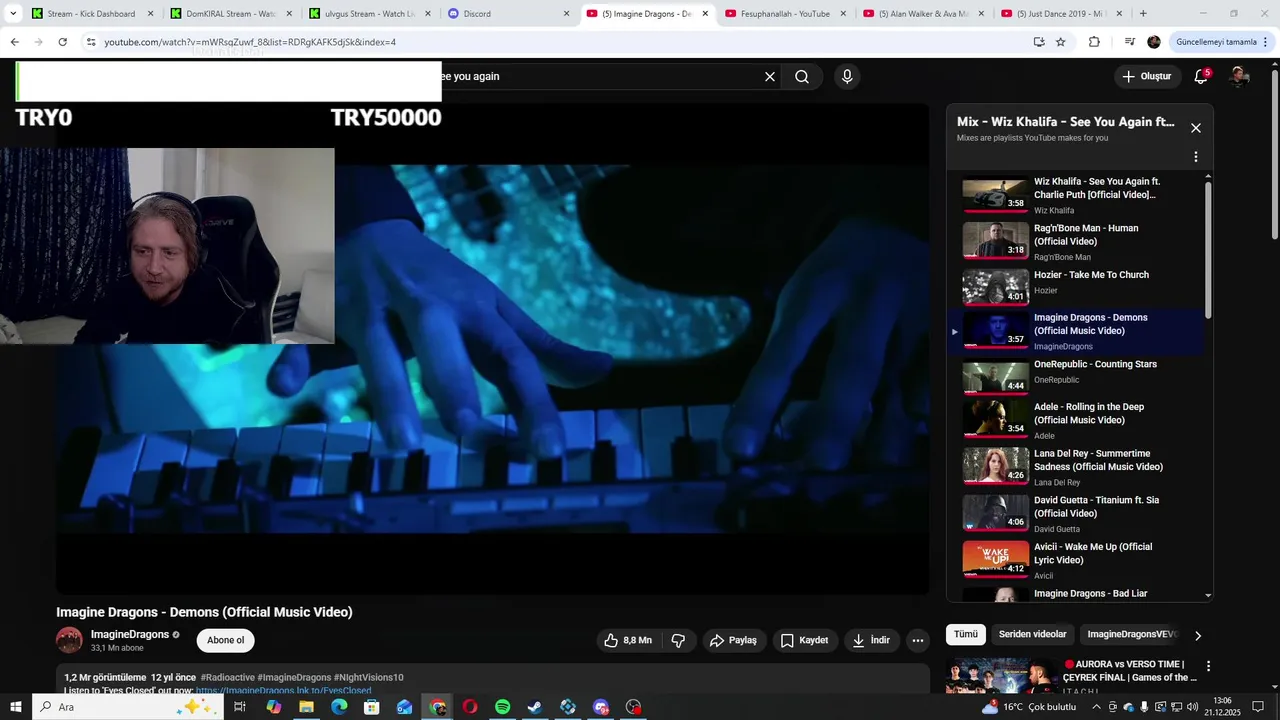Open a new browser tab

[x=1143, y=14]
